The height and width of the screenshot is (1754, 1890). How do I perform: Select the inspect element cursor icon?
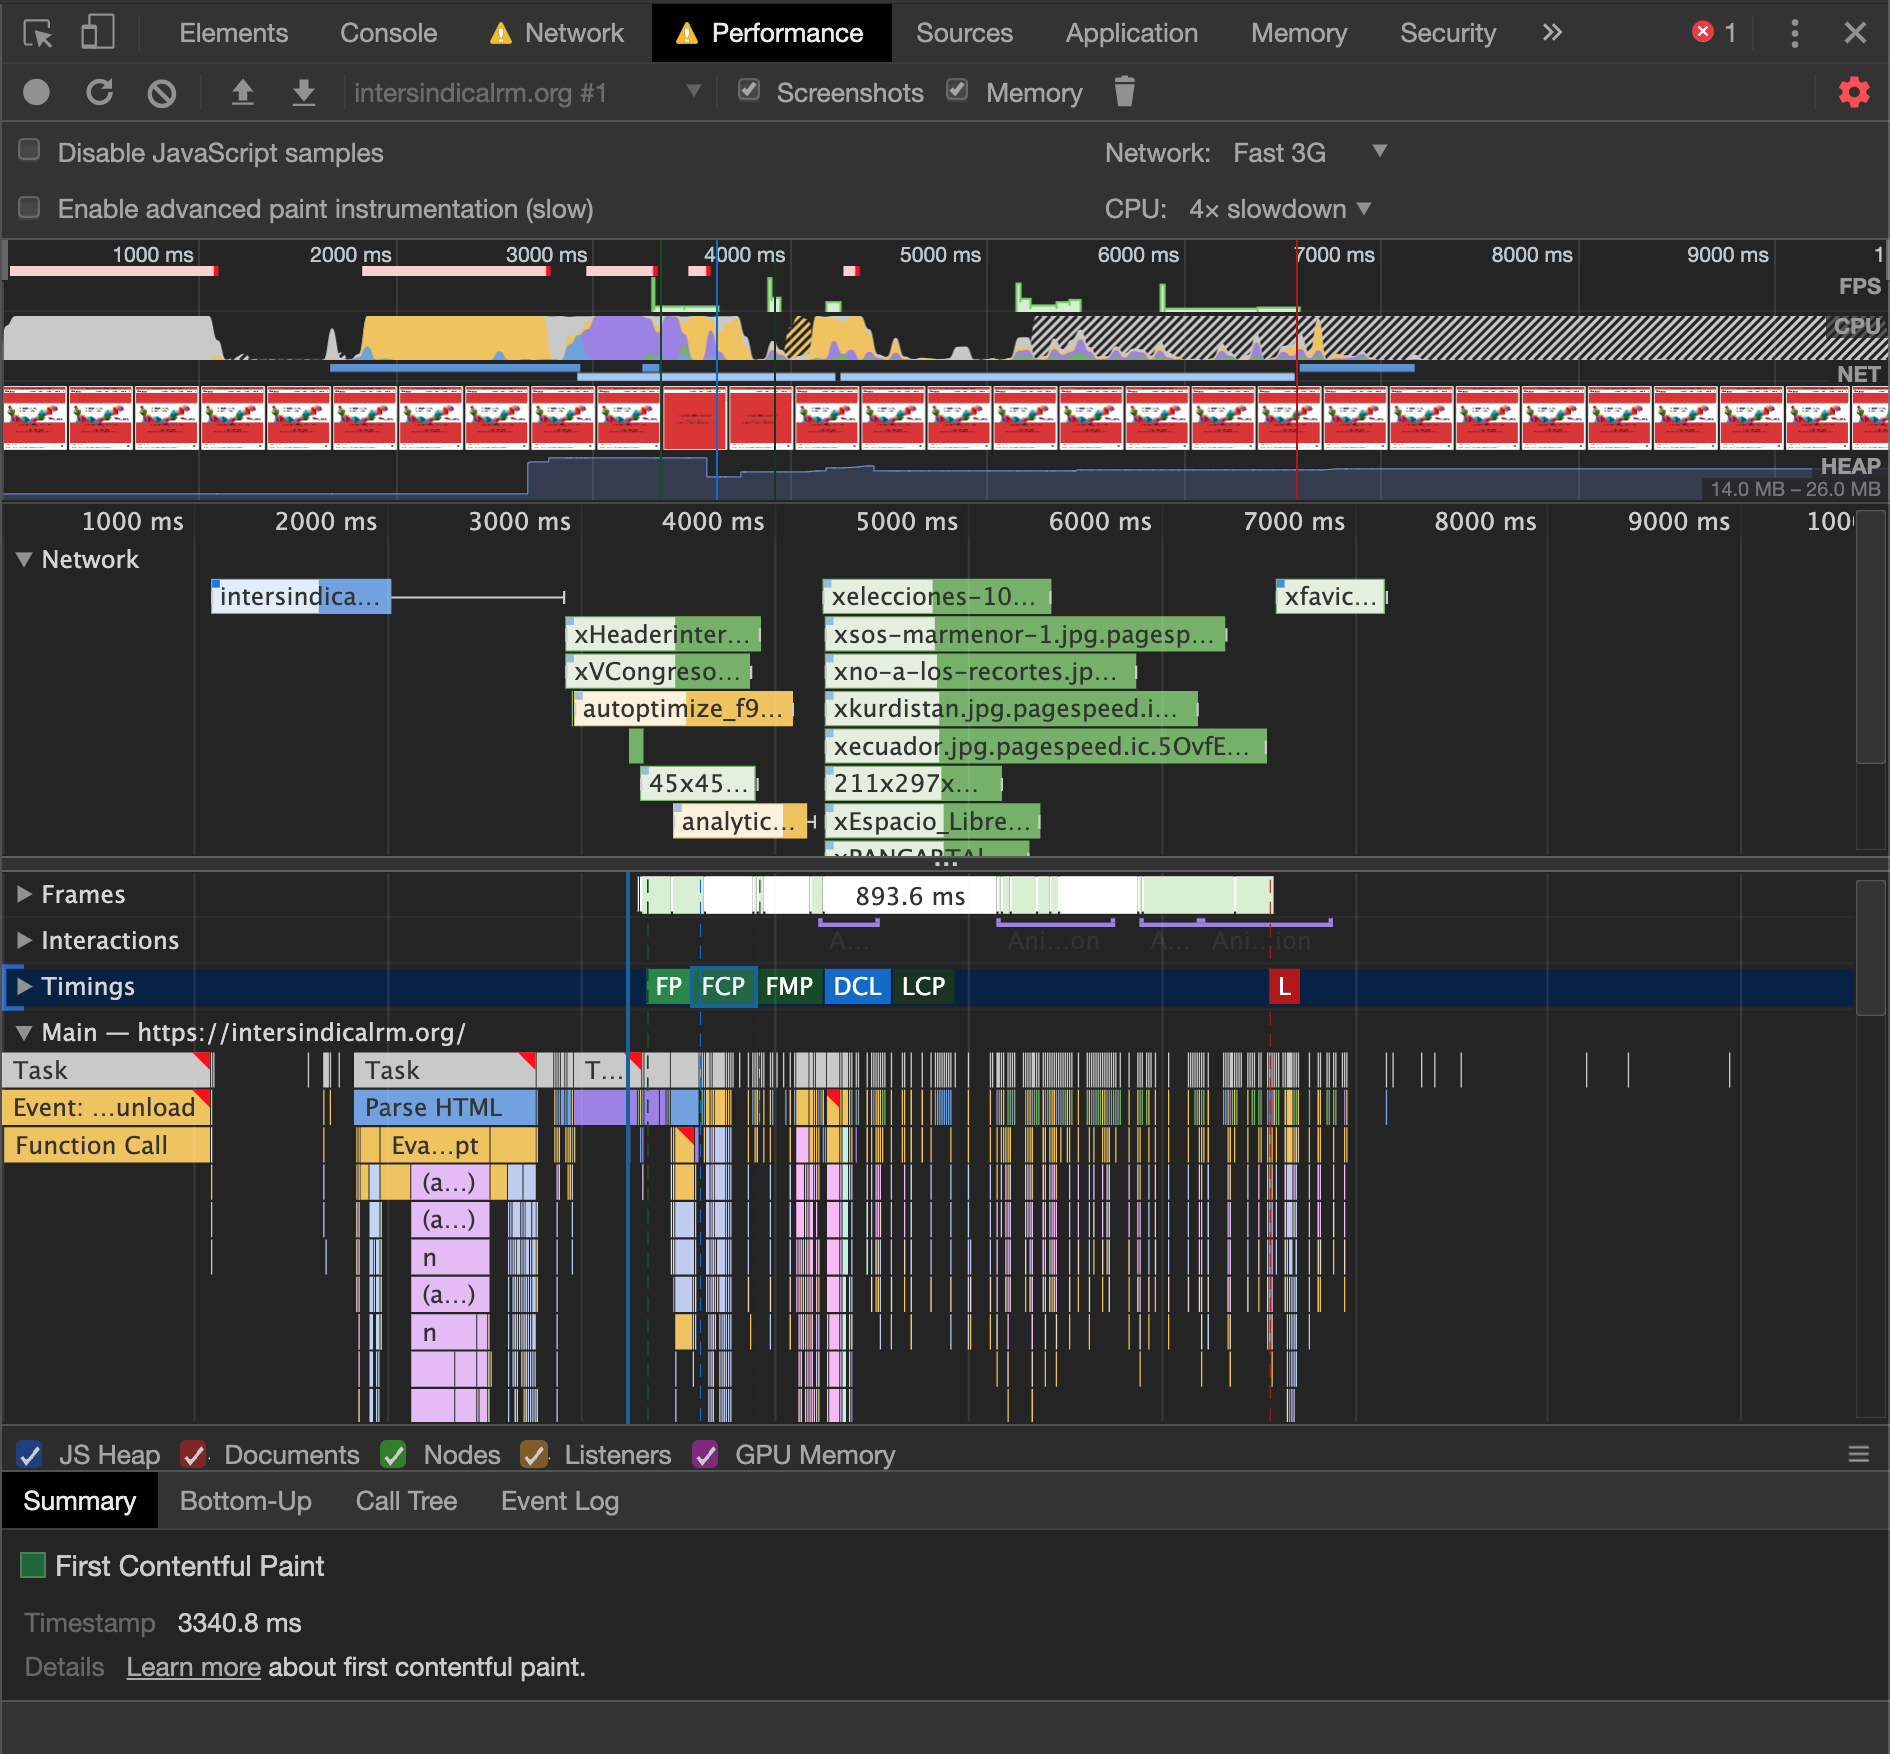(38, 32)
